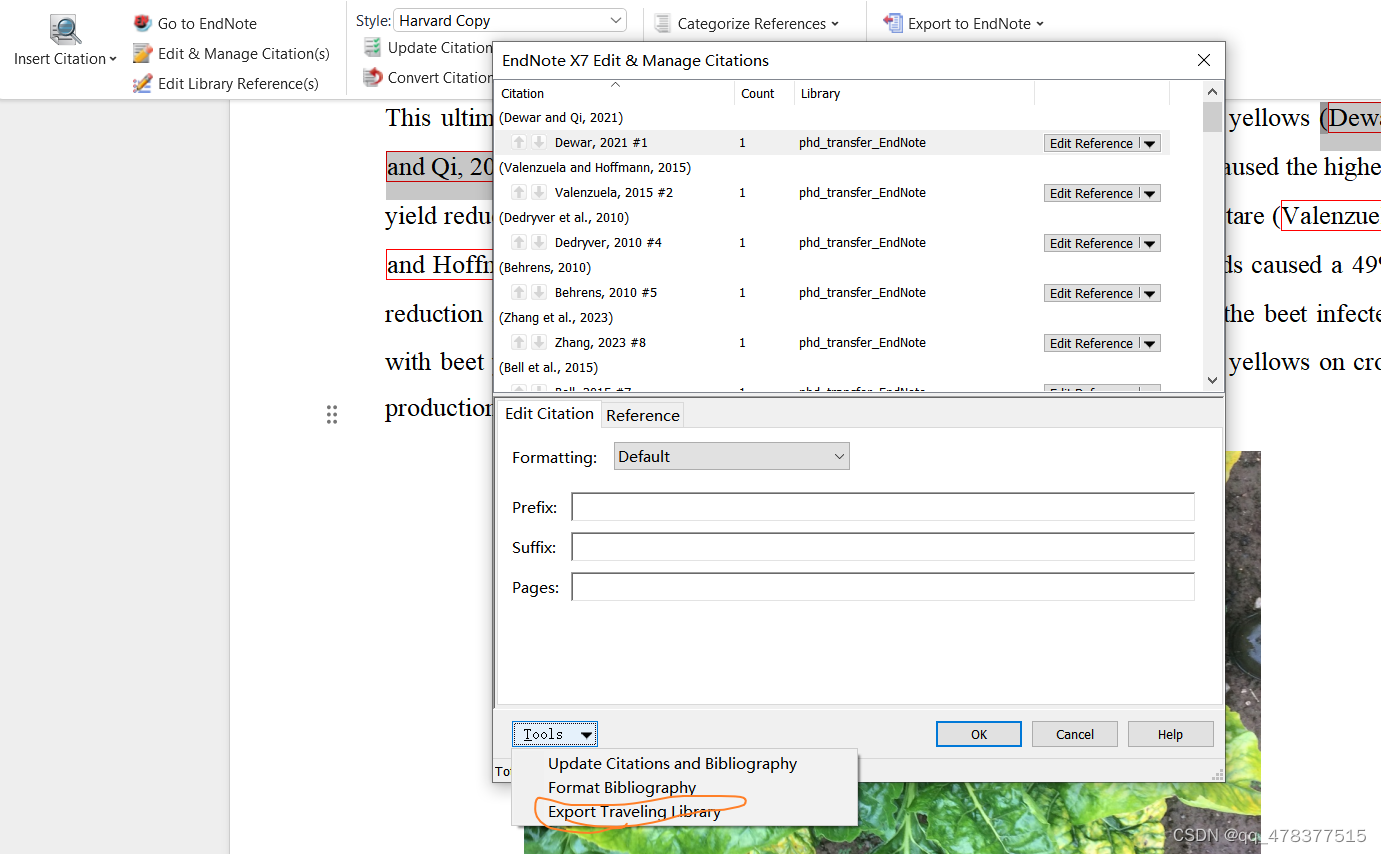Select the Dedryver, 2010 #4 citation row
Viewport: 1381px width, 854px height.
click(832, 242)
